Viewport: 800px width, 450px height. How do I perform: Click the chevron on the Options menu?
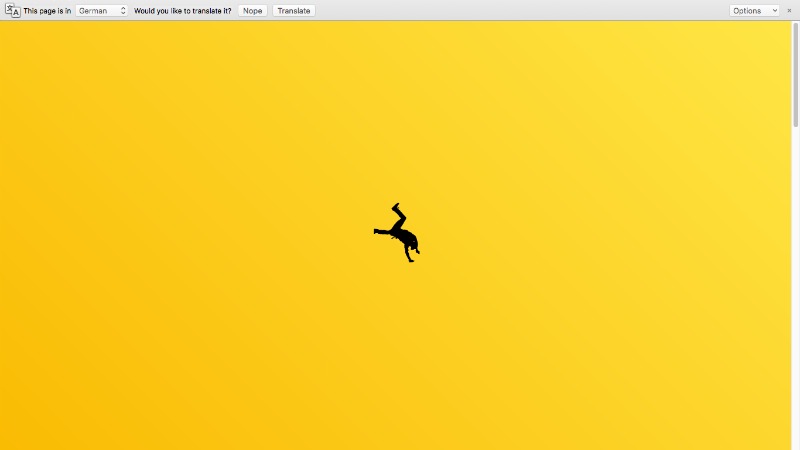click(x=774, y=10)
